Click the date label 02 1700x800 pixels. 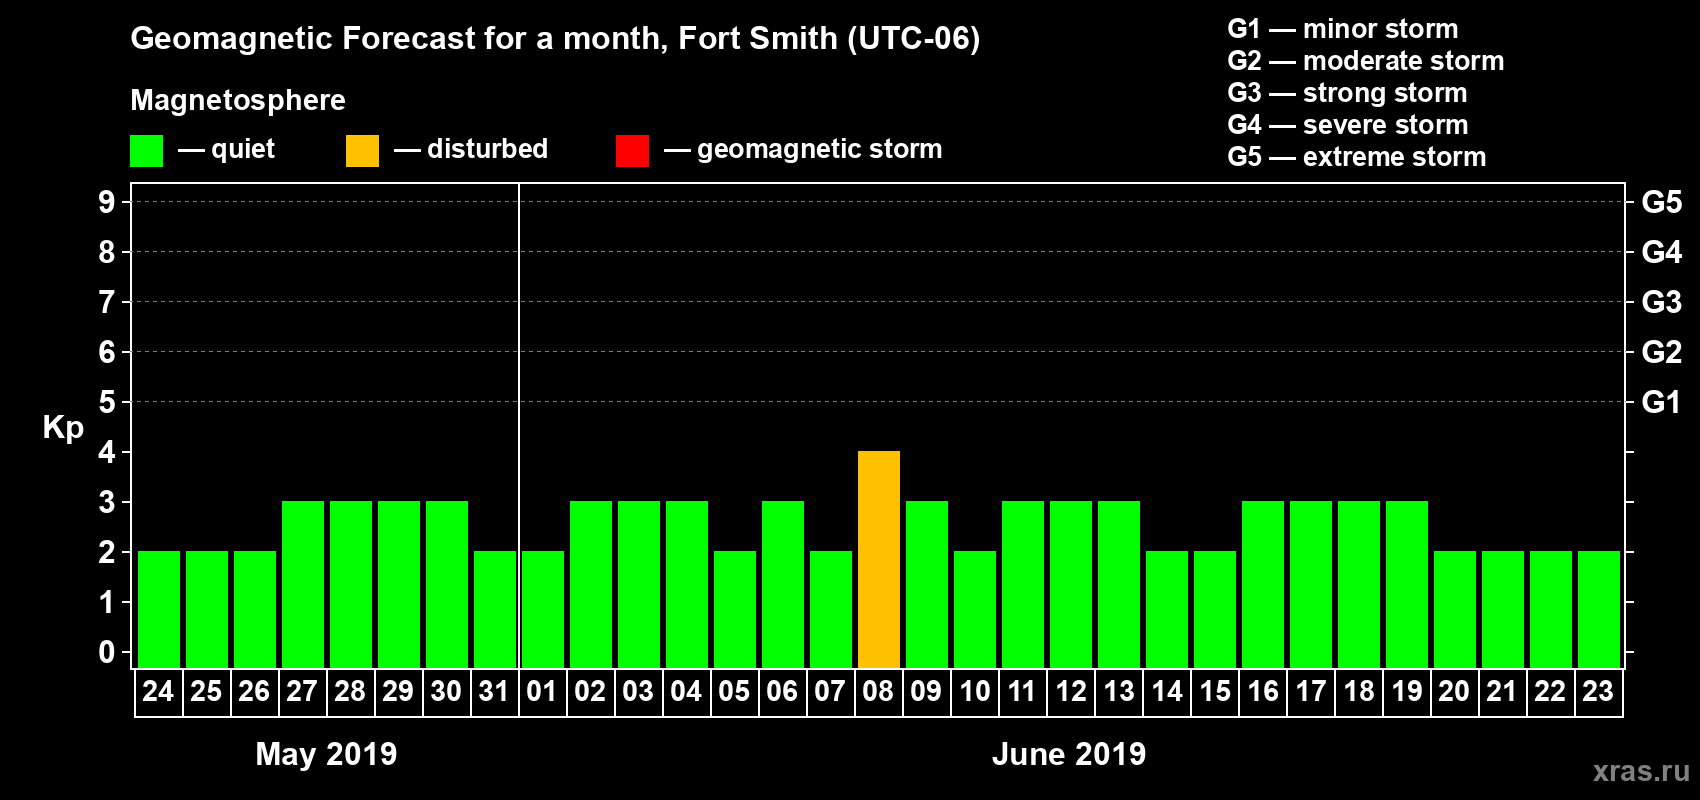pyautogui.click(x=590, y=691)
